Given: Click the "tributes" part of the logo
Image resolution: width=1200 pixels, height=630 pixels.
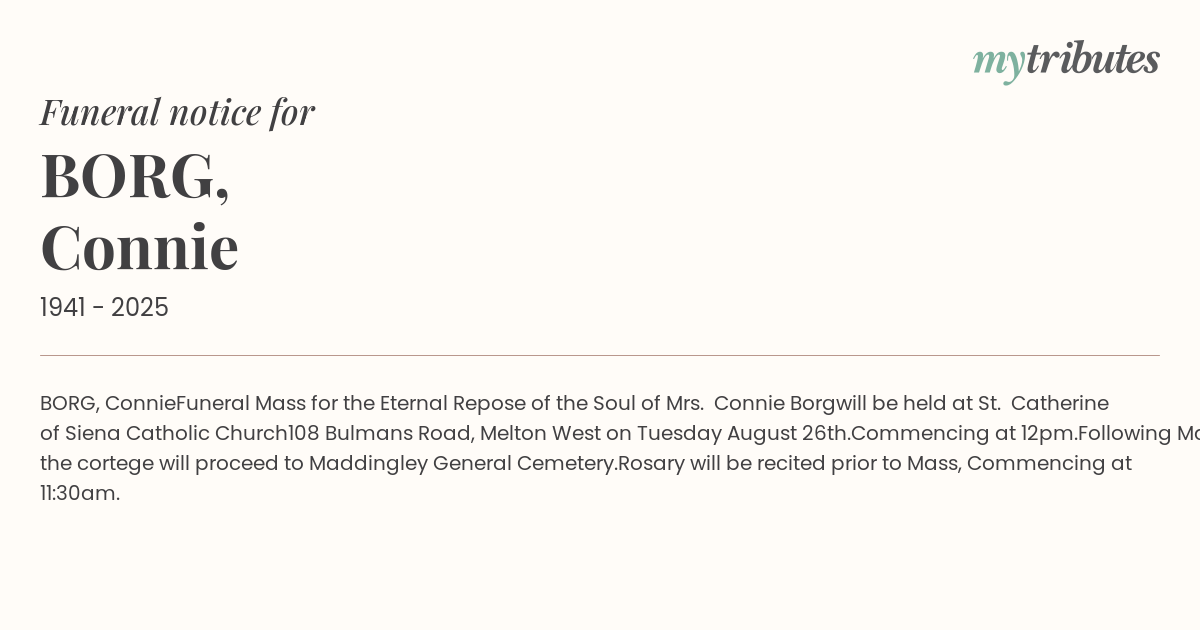Looking at the screenshot, I should pos(1092,59).
